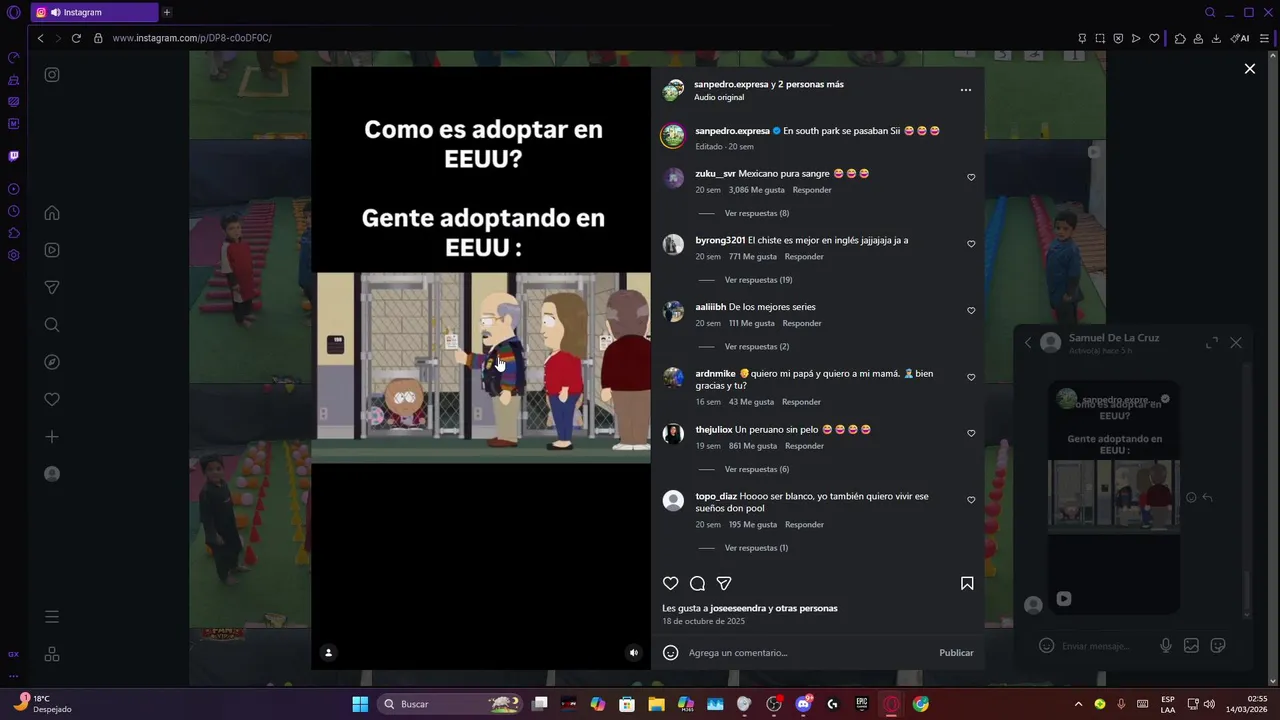
Task: Close Samuel De La Cruz chat window
Action: pos(1236,342)
